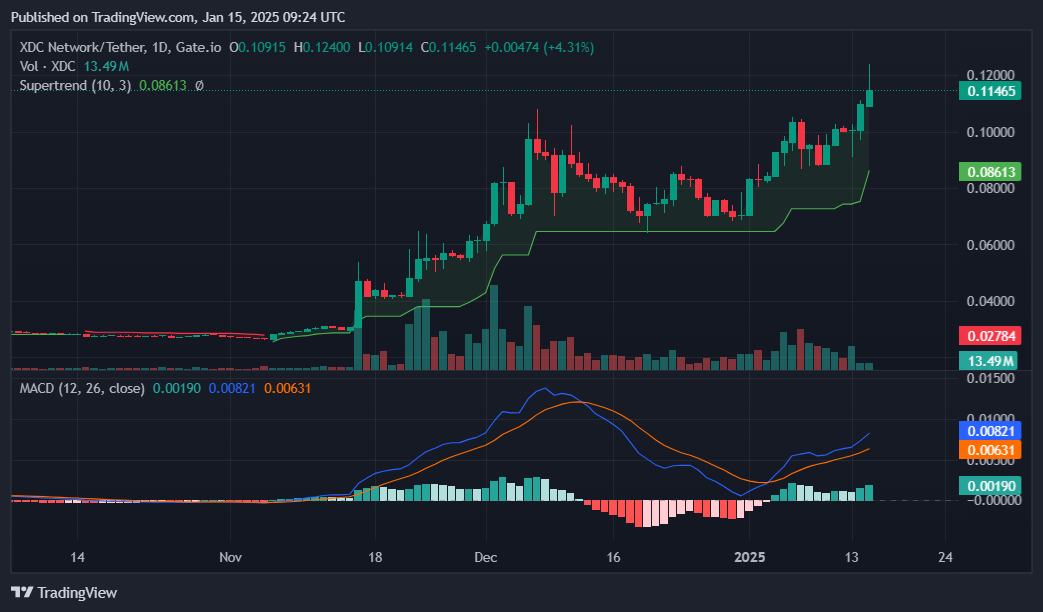Click the 0.06000 price axis label

(990, 245)
